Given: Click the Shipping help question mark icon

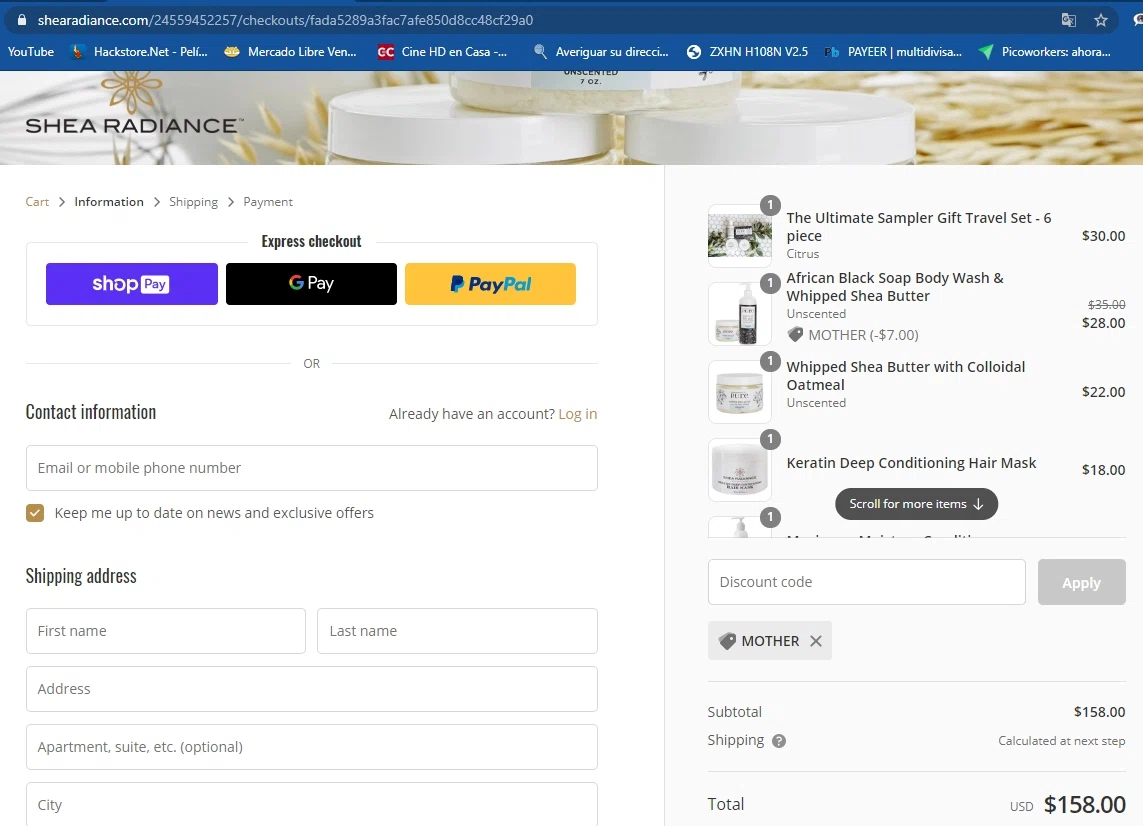Looking at the screenshot, I should tap(779, 741).
